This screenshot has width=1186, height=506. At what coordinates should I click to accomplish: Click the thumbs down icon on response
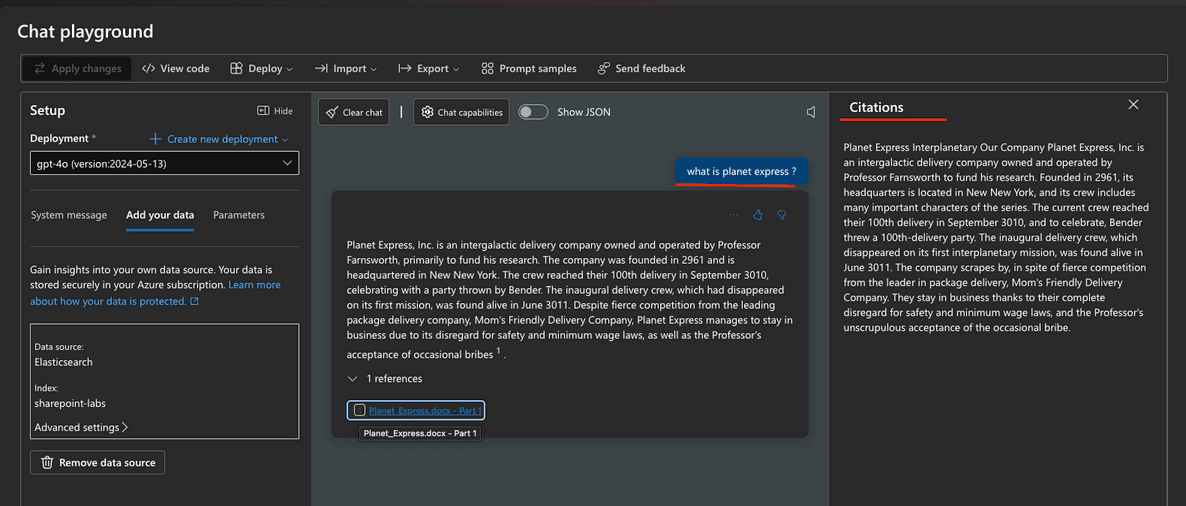782,215
